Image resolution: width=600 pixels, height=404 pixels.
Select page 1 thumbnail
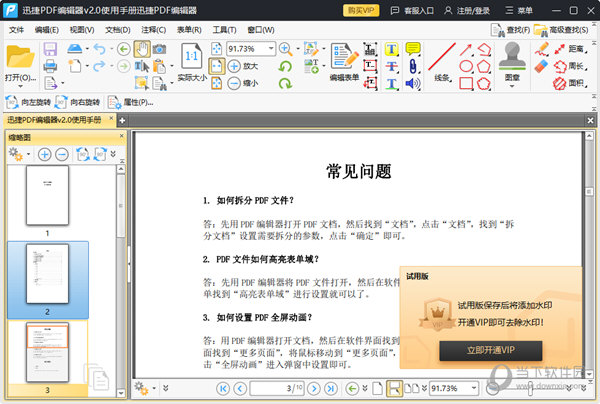pyautogui.click(x=47, y=195)
